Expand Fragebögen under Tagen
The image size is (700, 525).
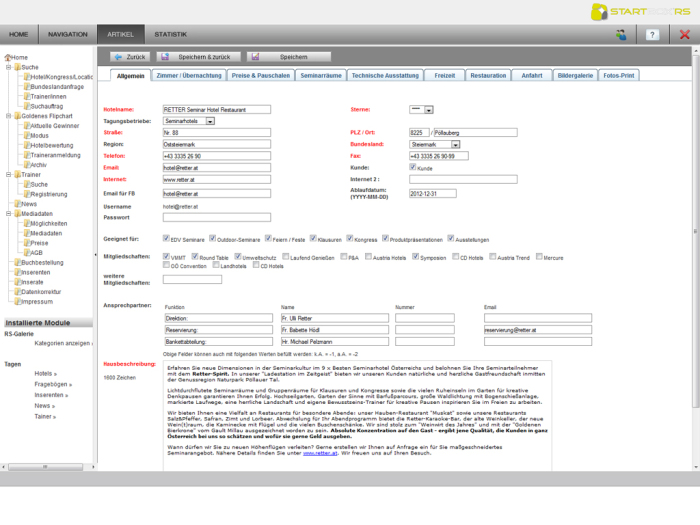(x=53, y=384)
